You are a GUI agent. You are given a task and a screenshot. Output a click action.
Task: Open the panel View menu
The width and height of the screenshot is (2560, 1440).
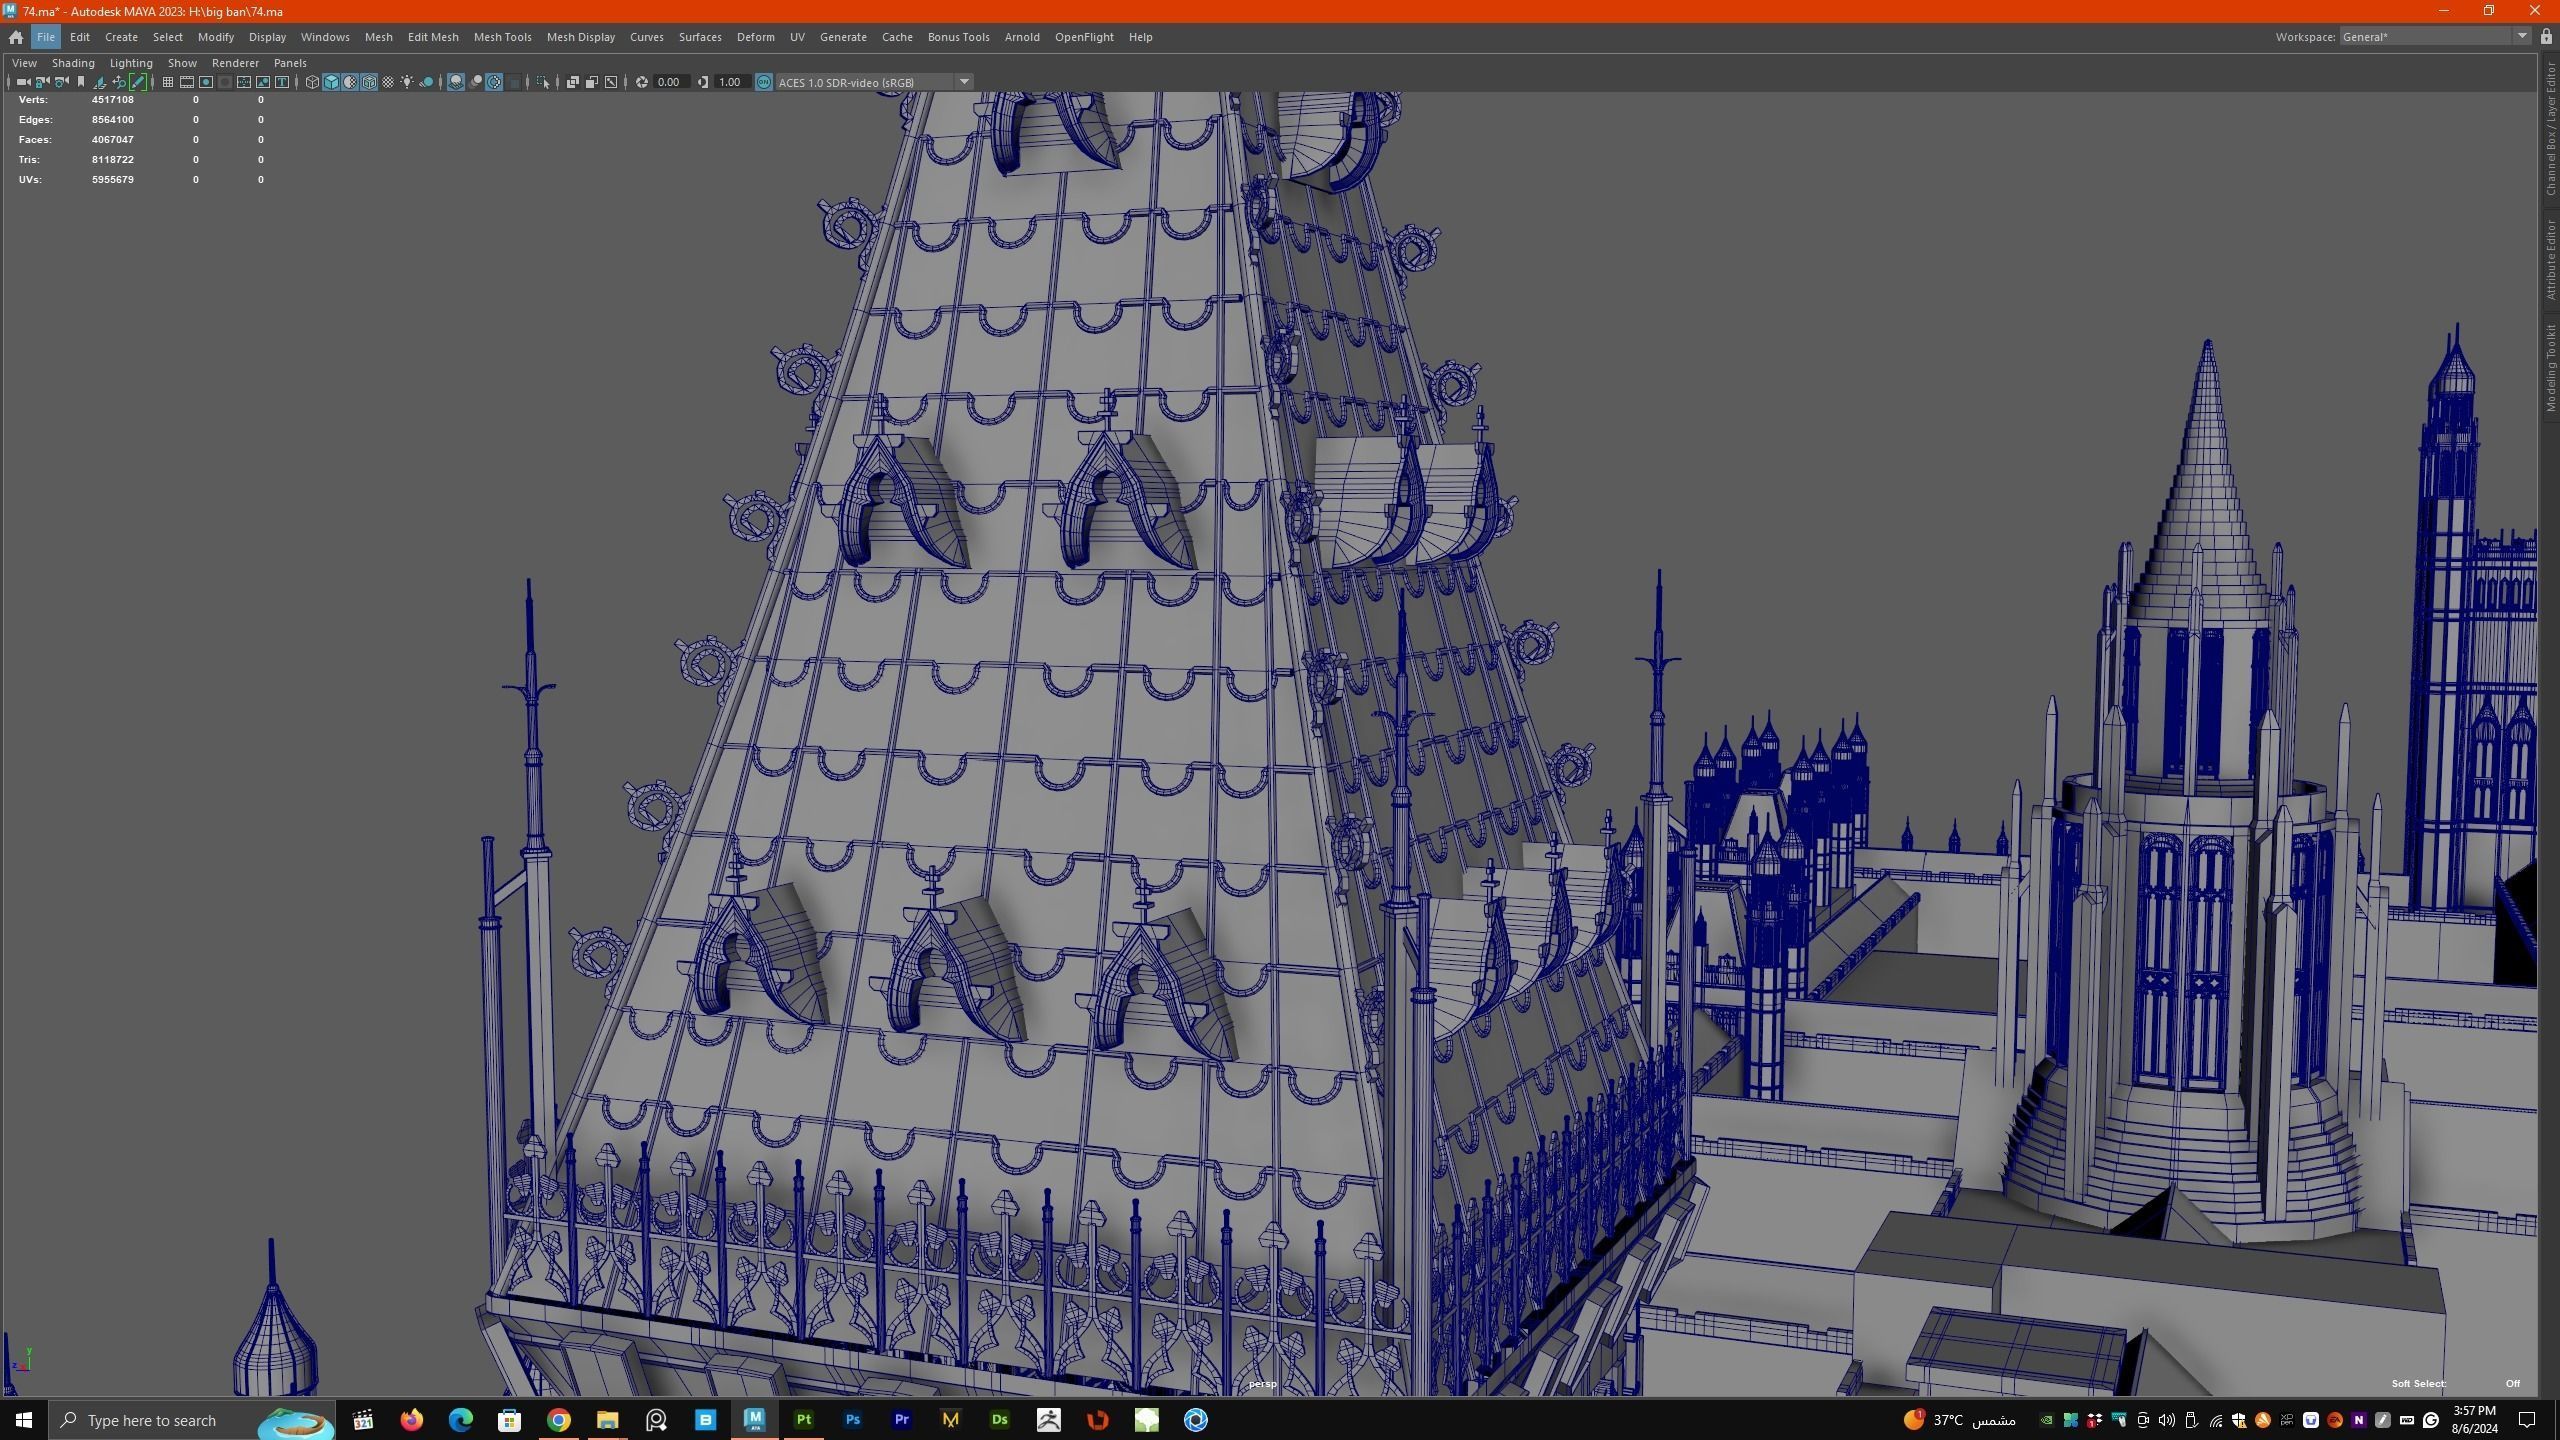pos(24,63)
